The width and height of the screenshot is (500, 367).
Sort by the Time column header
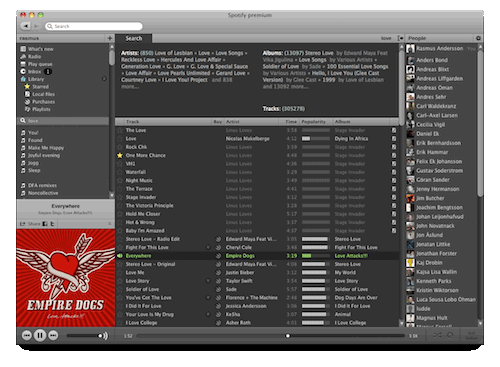289,122
